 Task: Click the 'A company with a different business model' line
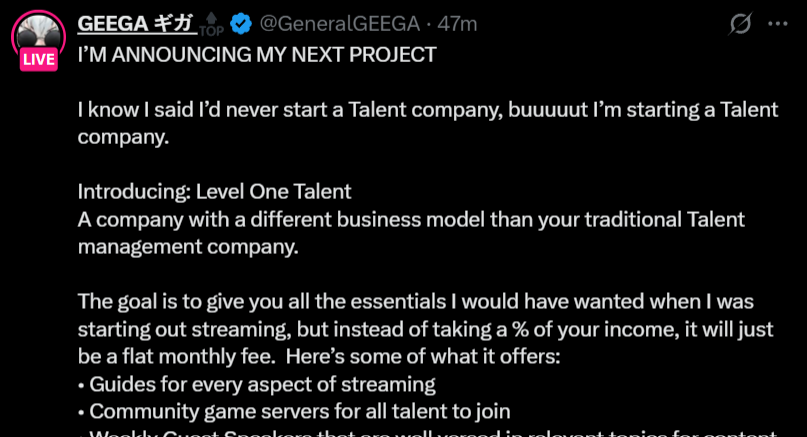[x=411, y=220]
